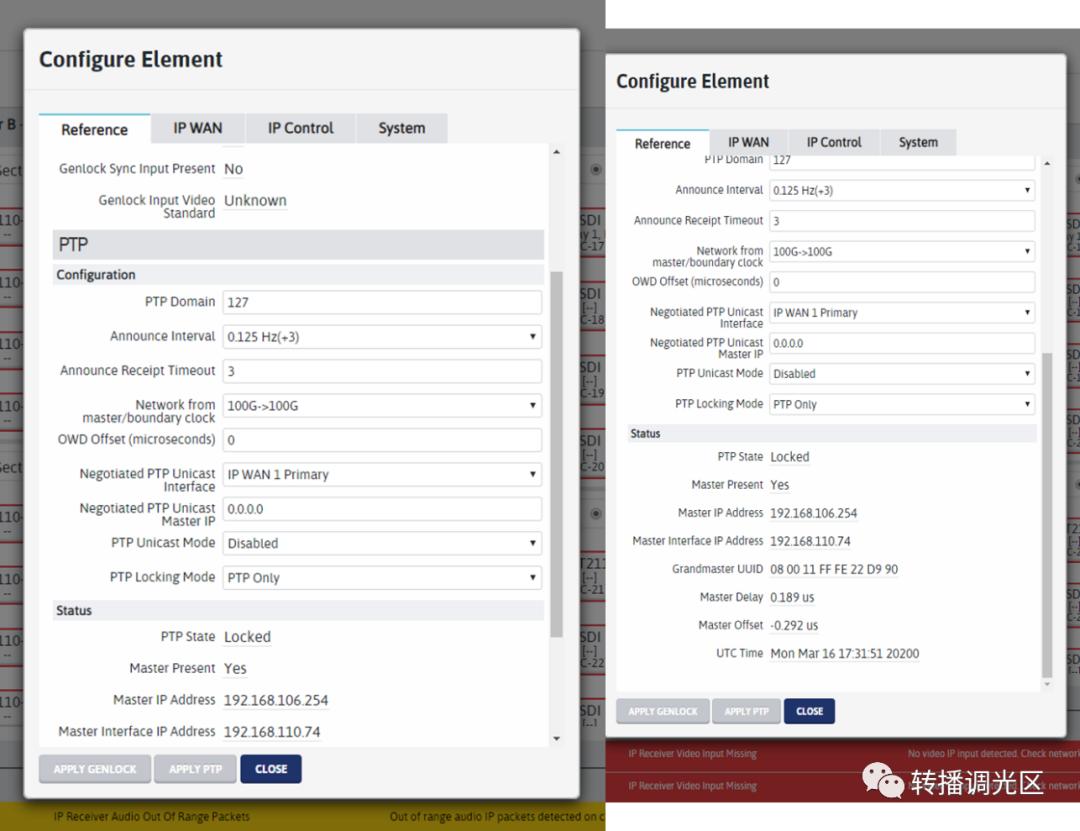This screenshot has height=831, width=1080.
Task: Open Negotiated PTP Unicast Interface dropdown, right dialog
Action: [x=902, y=313]
